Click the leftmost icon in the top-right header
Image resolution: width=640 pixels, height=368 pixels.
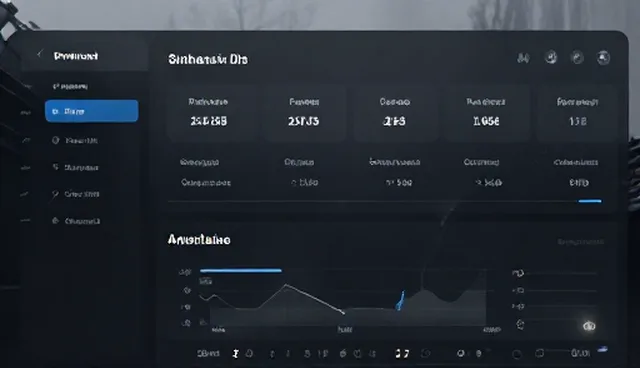(523, 58)
